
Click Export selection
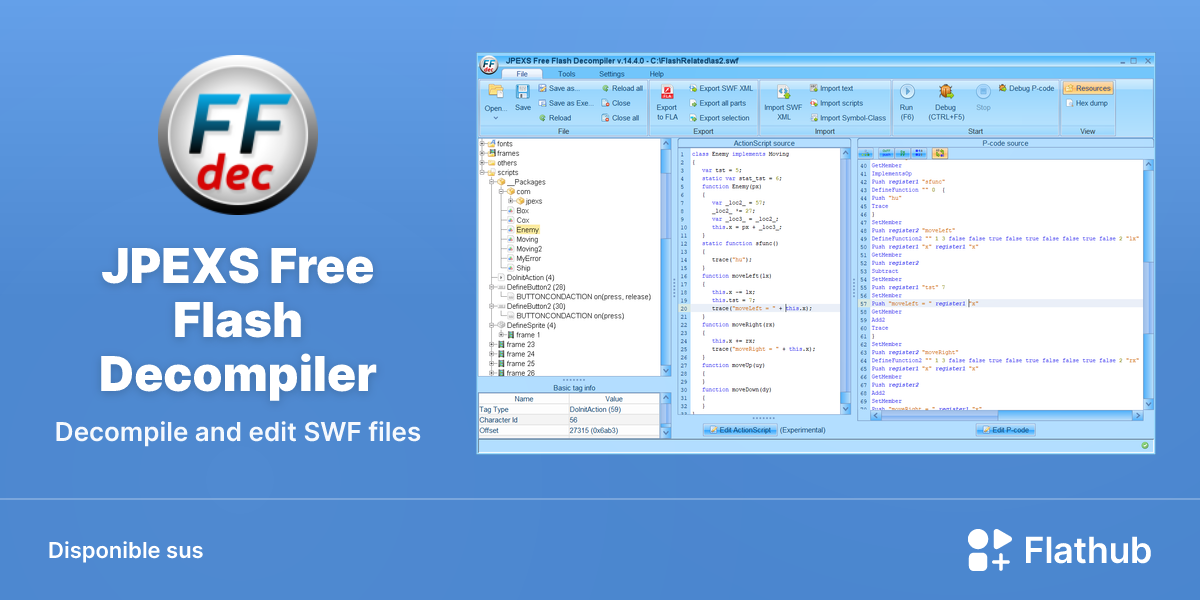tap(719, 118)
